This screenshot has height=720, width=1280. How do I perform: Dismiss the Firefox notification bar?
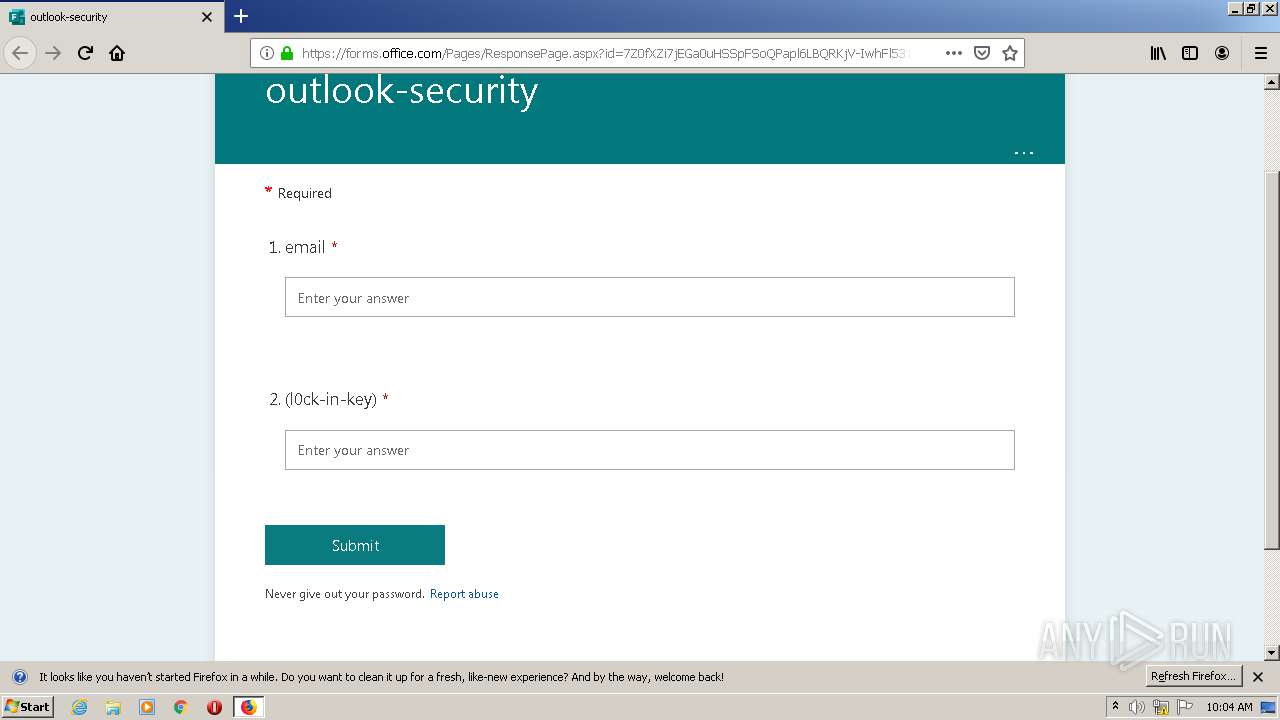coord(1258,677)
